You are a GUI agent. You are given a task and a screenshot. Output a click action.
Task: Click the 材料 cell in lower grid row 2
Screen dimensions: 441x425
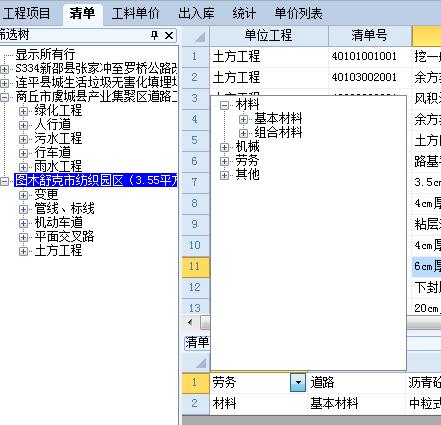click(258, 403)
